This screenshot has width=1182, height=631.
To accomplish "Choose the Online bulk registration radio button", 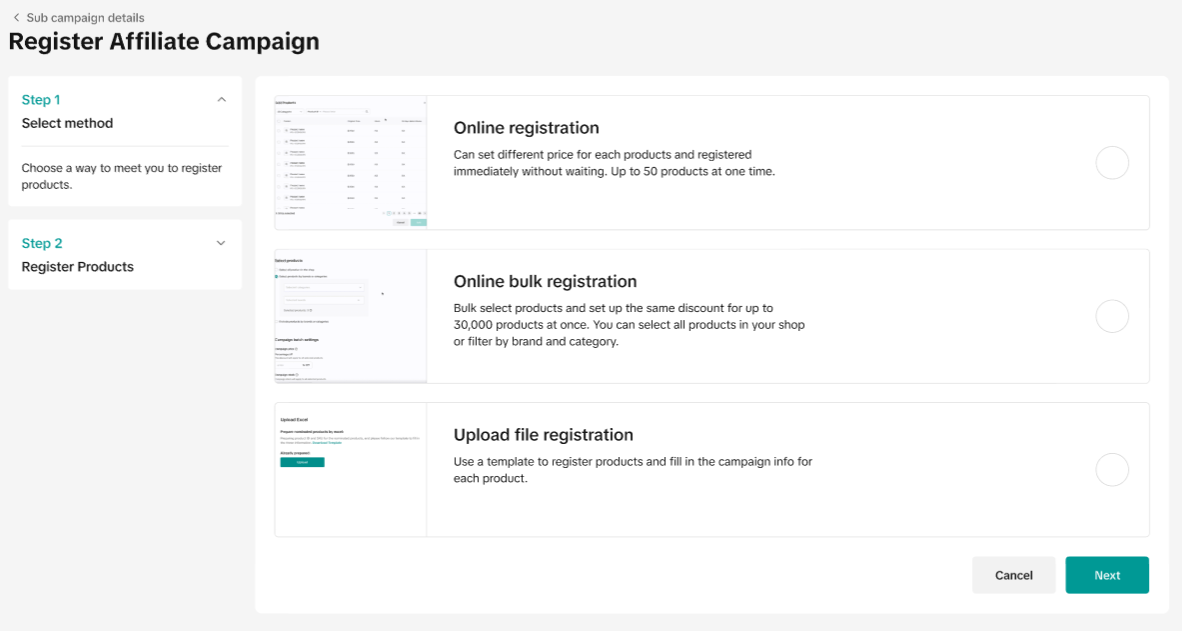I will click(1112, 316).
